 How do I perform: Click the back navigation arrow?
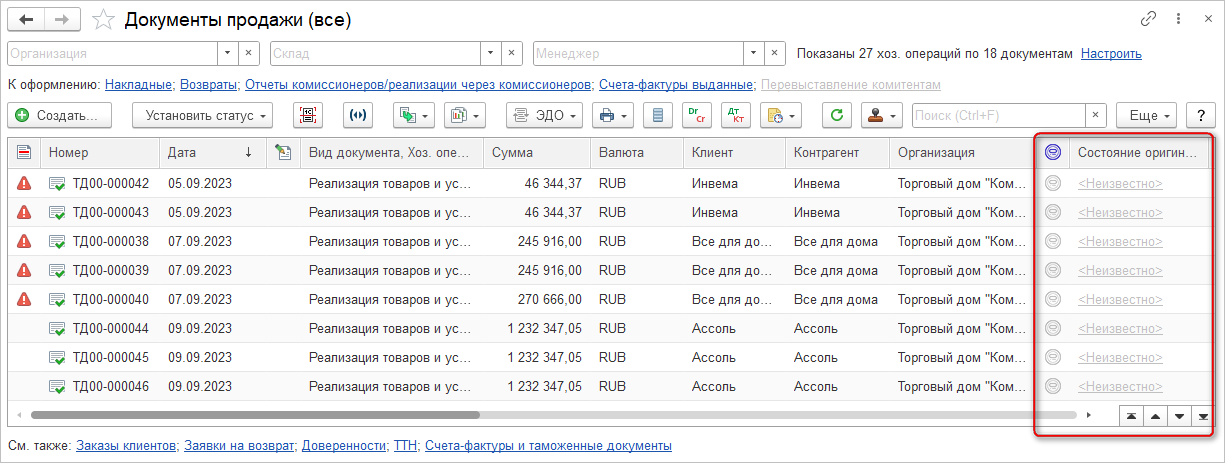click(x=27, y=20)
